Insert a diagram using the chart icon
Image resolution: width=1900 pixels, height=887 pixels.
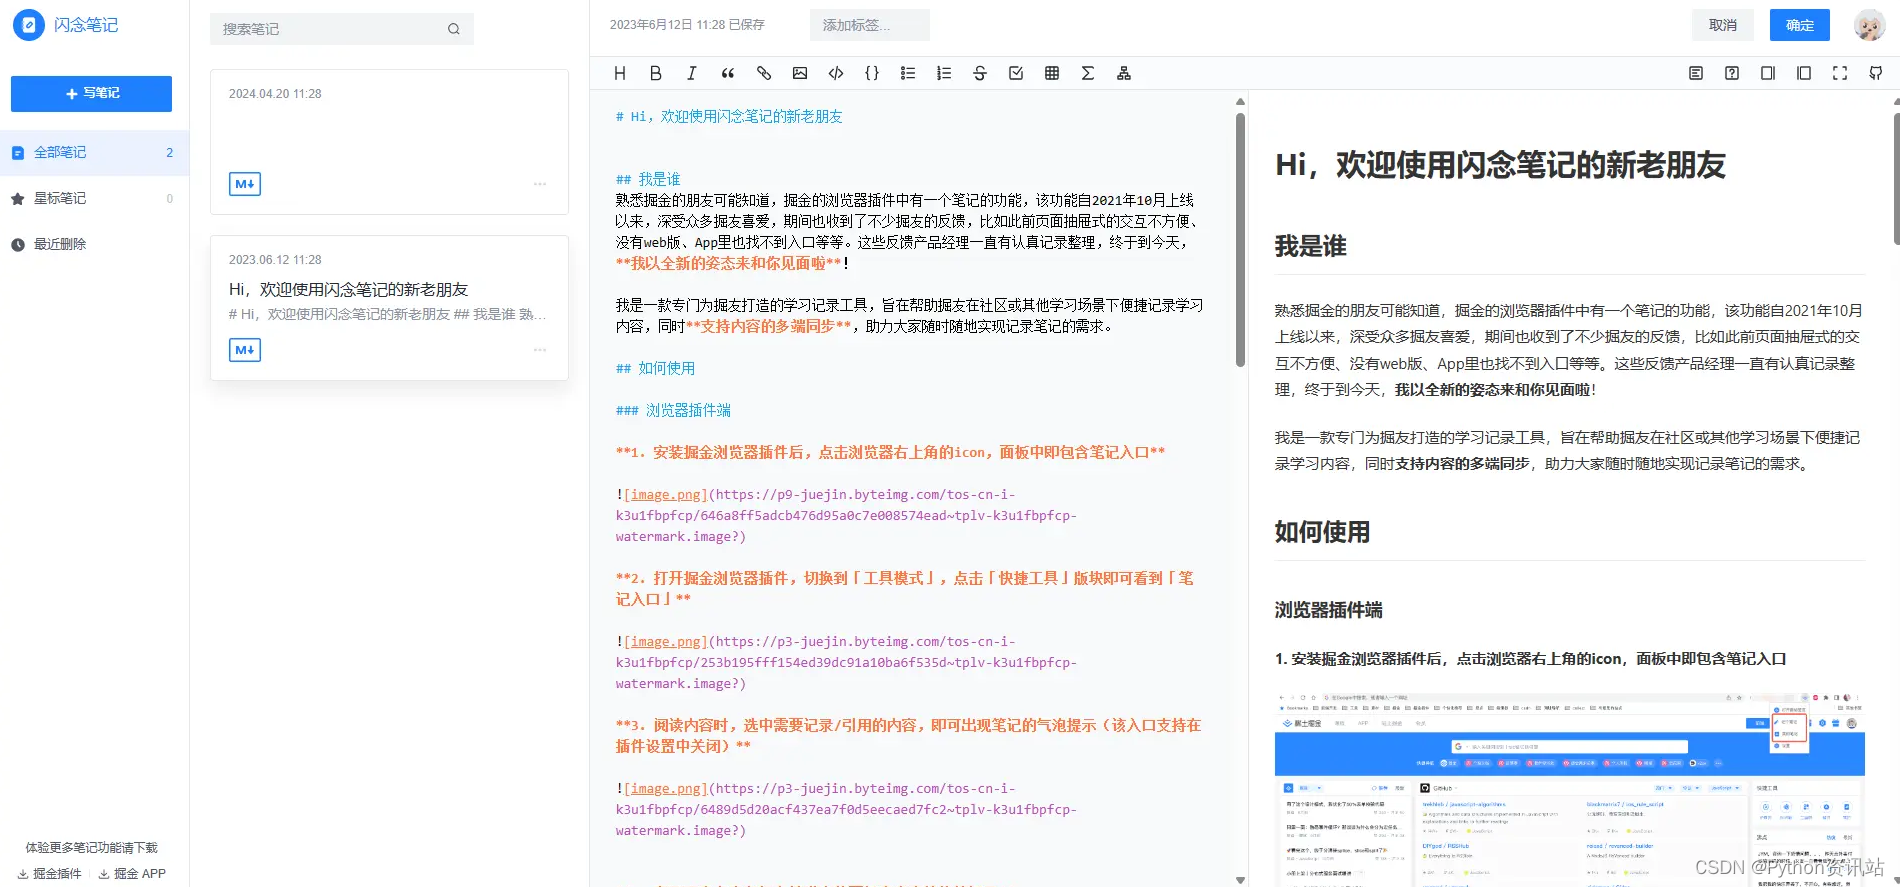(1124, 73)
